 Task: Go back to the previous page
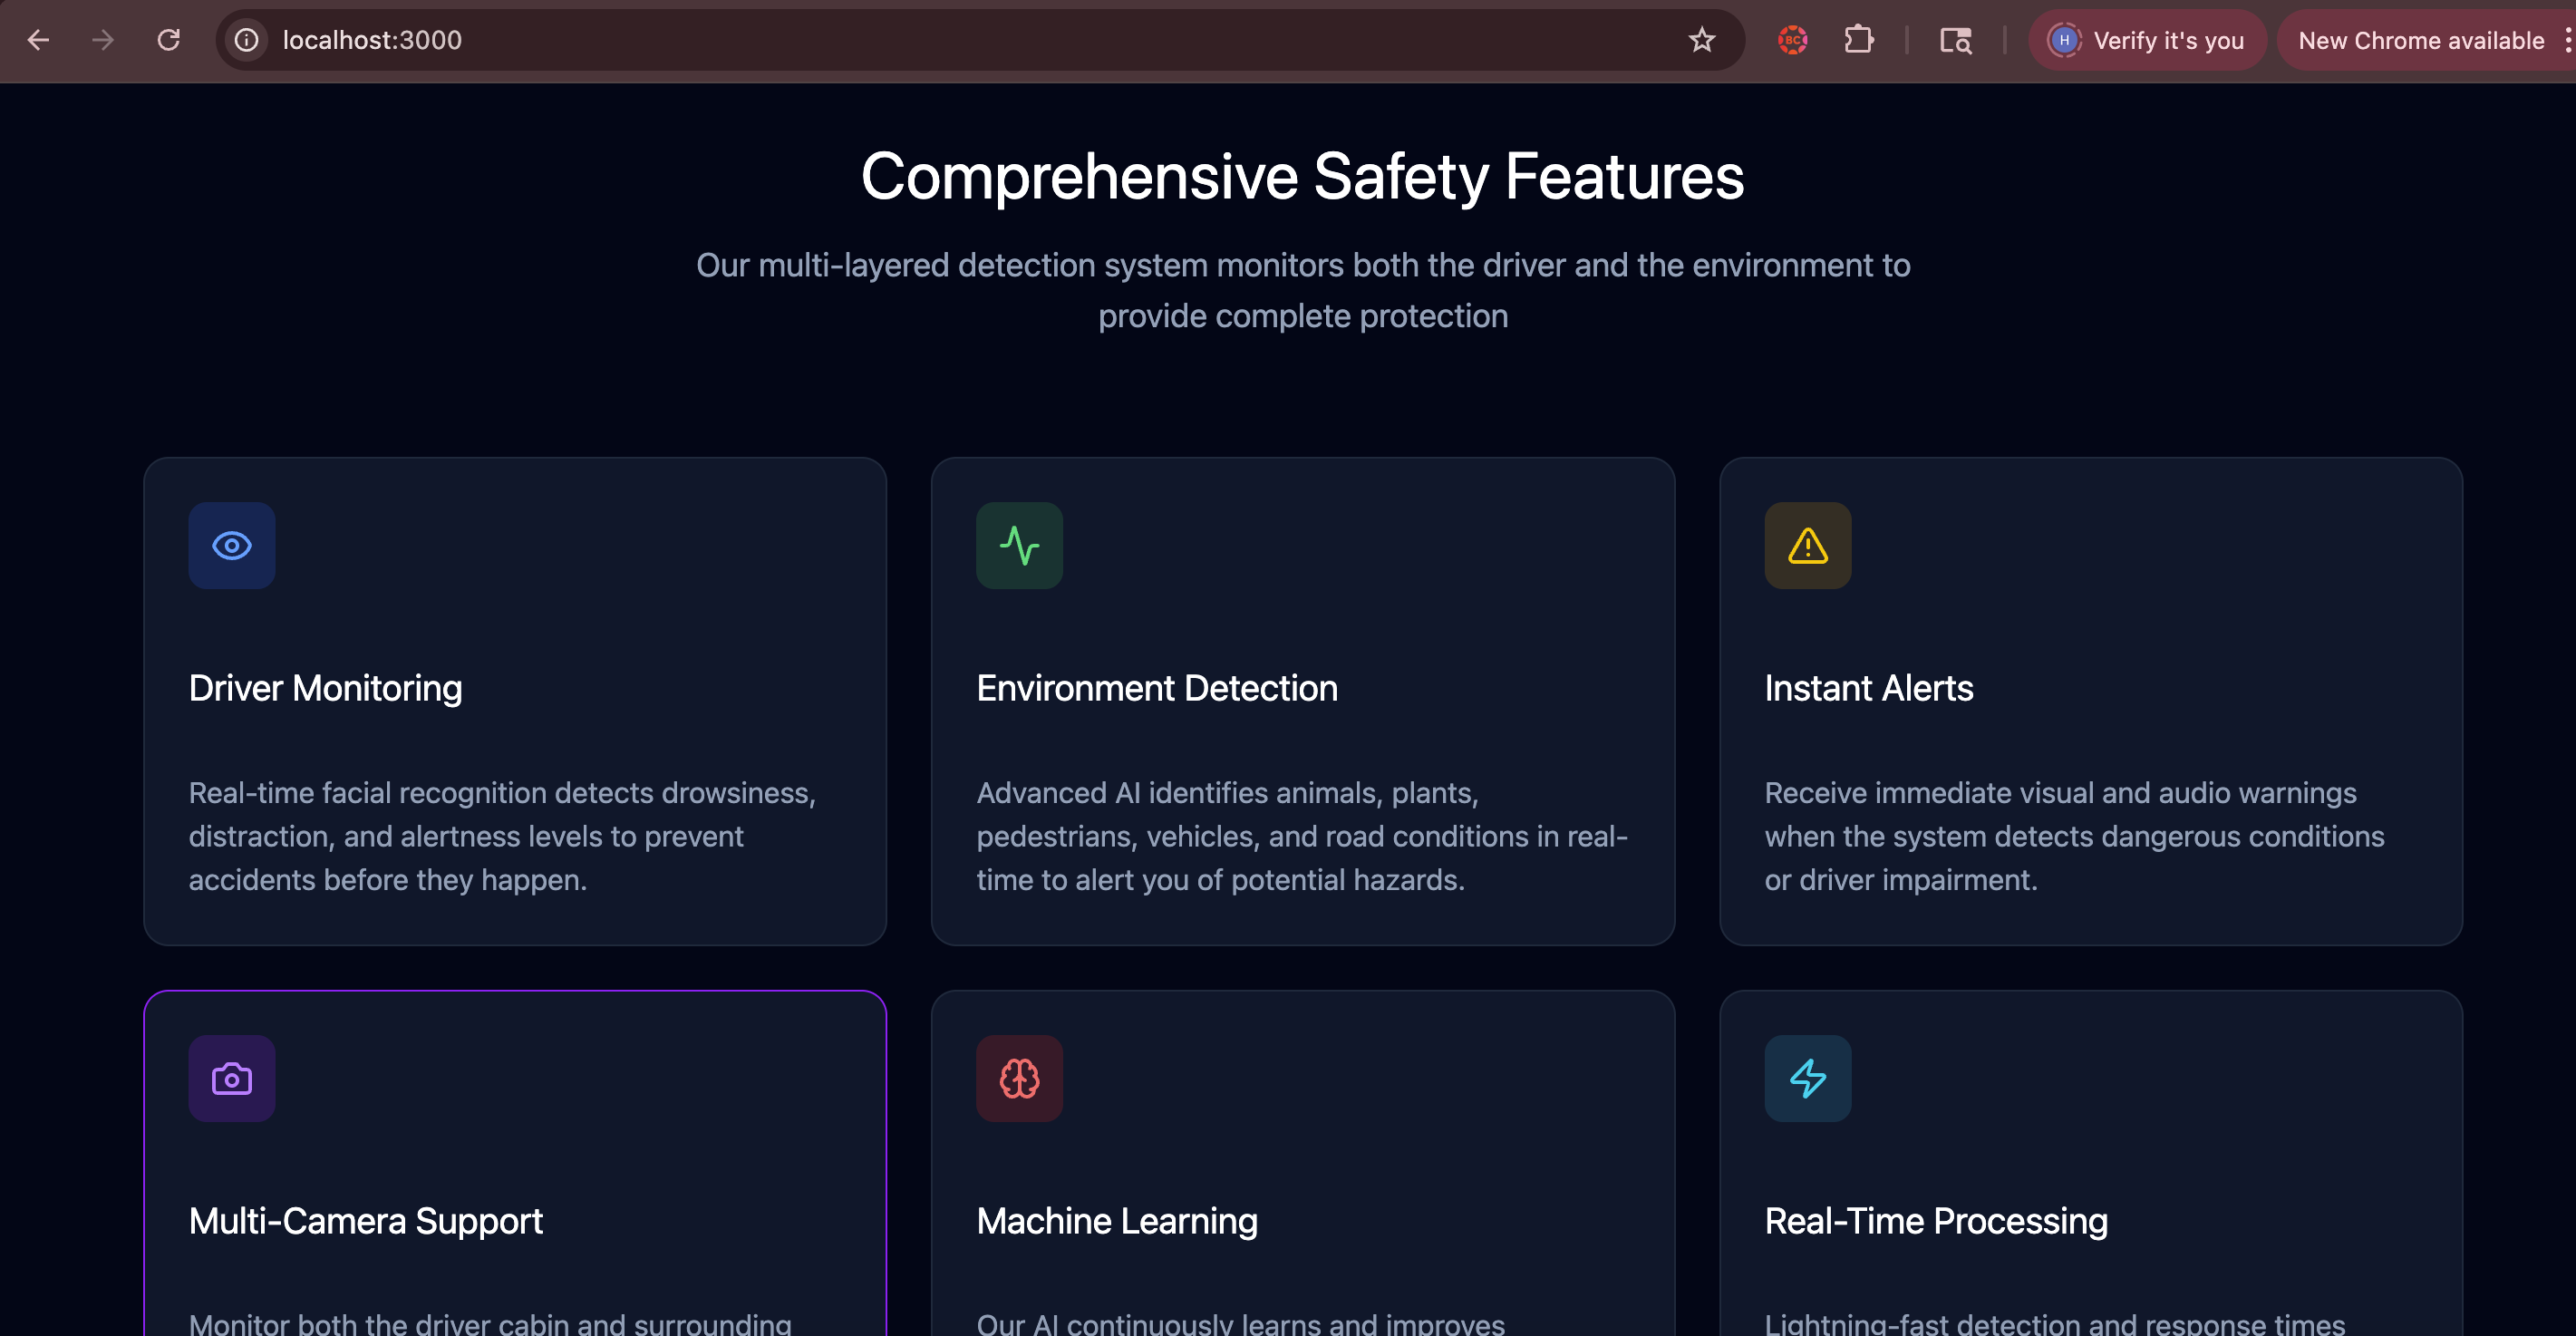tap(38, 40)
